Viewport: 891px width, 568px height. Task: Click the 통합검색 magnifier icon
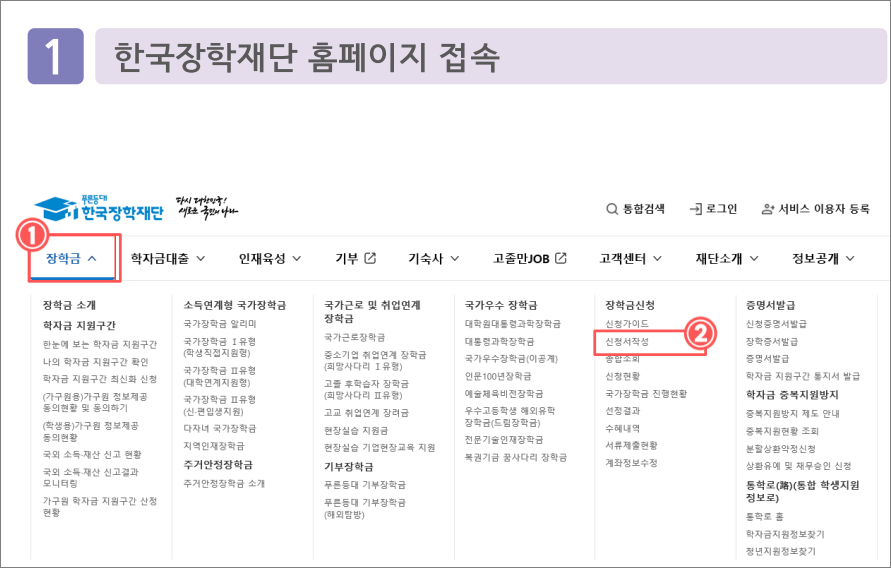[612, 209]
